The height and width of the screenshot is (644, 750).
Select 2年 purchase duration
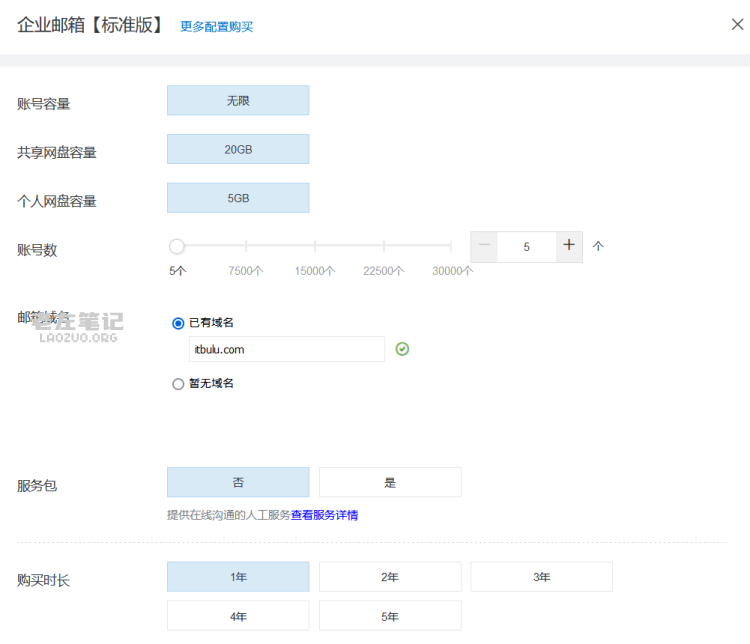tap(390, 577)
